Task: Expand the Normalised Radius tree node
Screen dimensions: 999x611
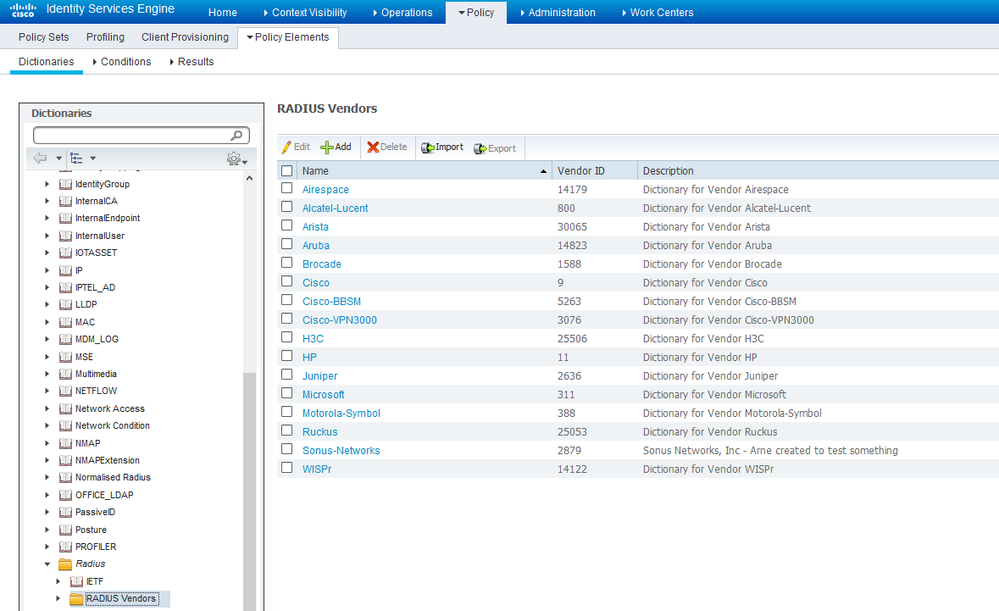Action: pyautogui.click(x=47, y=477)
